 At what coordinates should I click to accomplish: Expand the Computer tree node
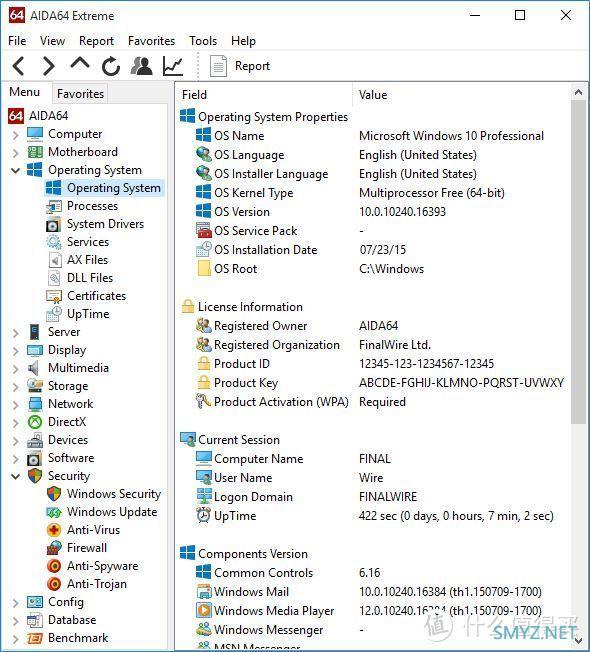click(x=15, y=135)
